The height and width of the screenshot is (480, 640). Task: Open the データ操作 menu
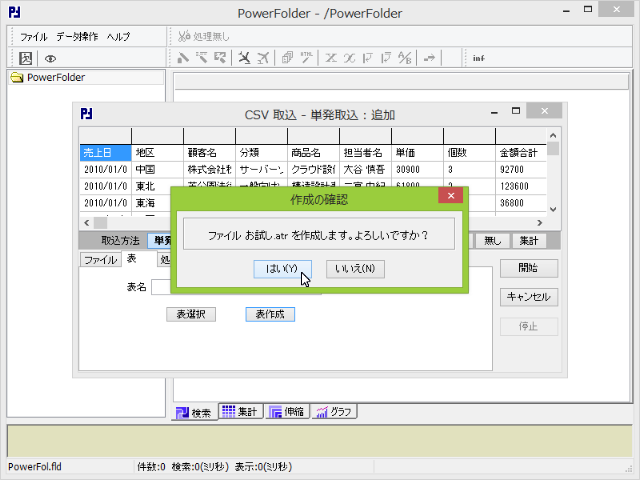[77, 37]
